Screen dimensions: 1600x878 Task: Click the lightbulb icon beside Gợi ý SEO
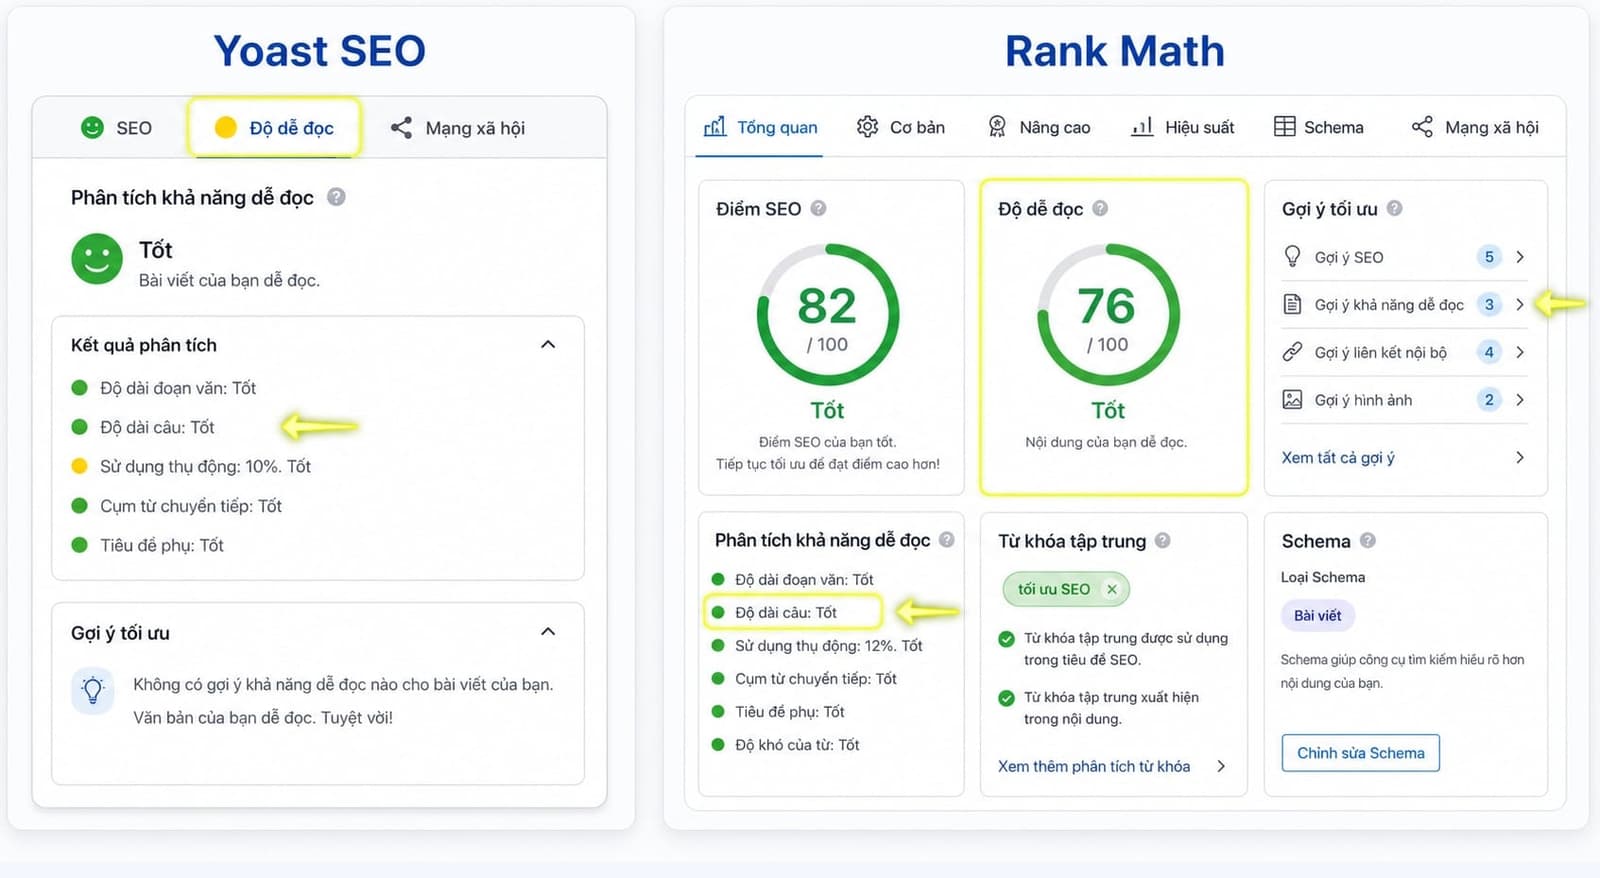(1292, 256)
